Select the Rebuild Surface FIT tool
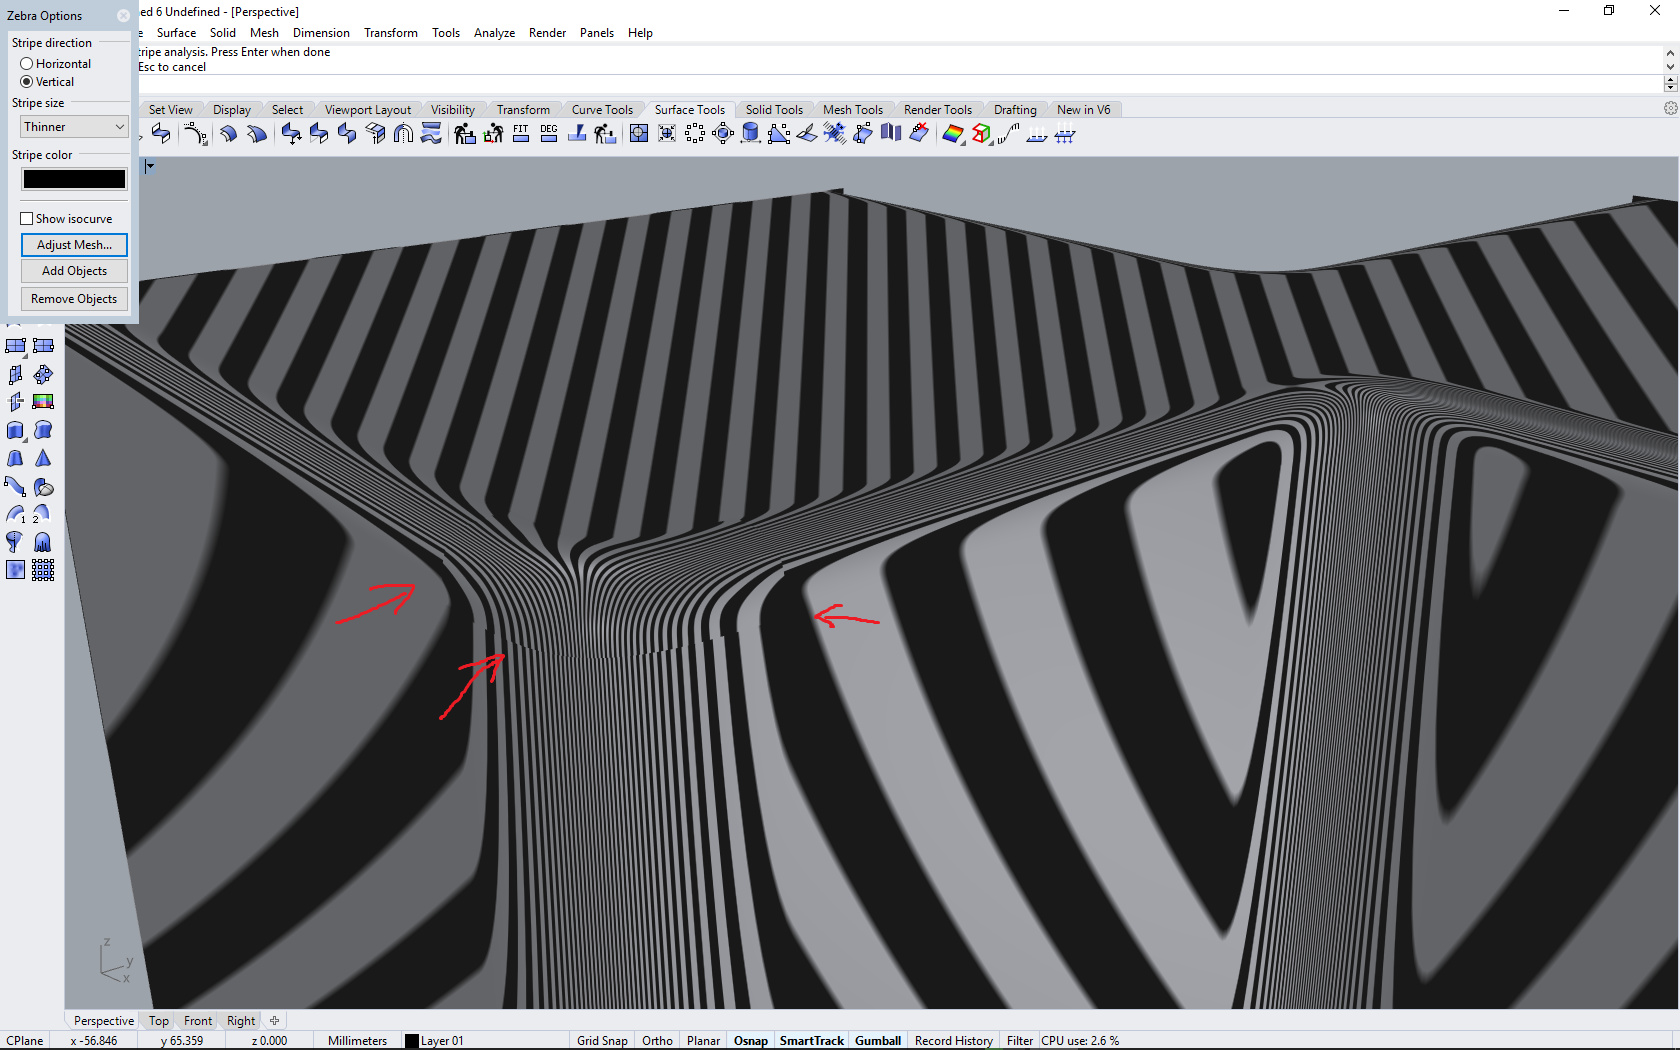Image resolution: width=1680 pixels, height=1050 pixels. tap(521, 133)
